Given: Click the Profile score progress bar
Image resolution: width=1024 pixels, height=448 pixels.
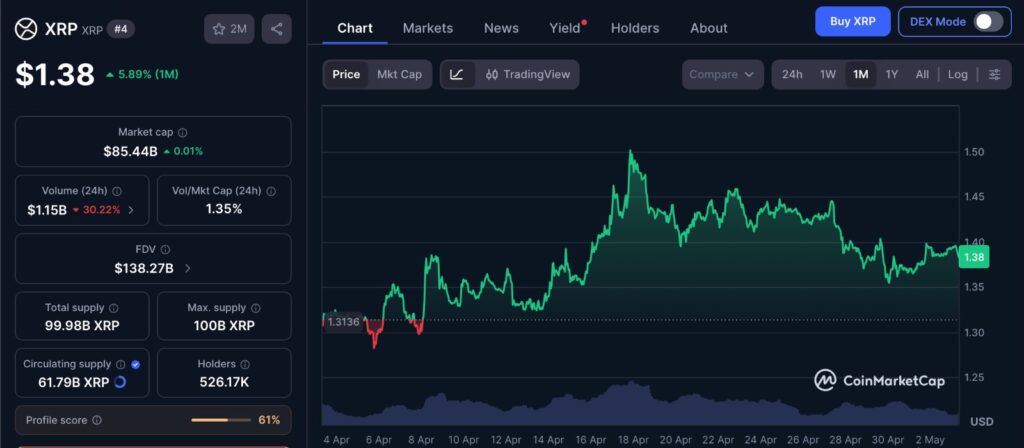Looking at the screenshot, I should pos(221,421).
